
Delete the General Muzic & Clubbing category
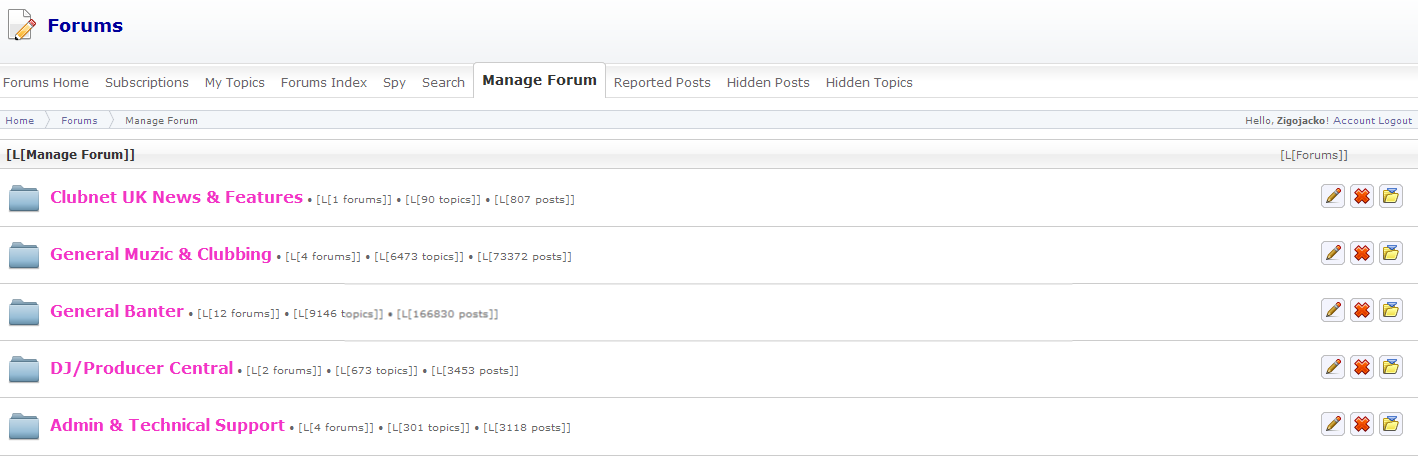coord(1361,253)
